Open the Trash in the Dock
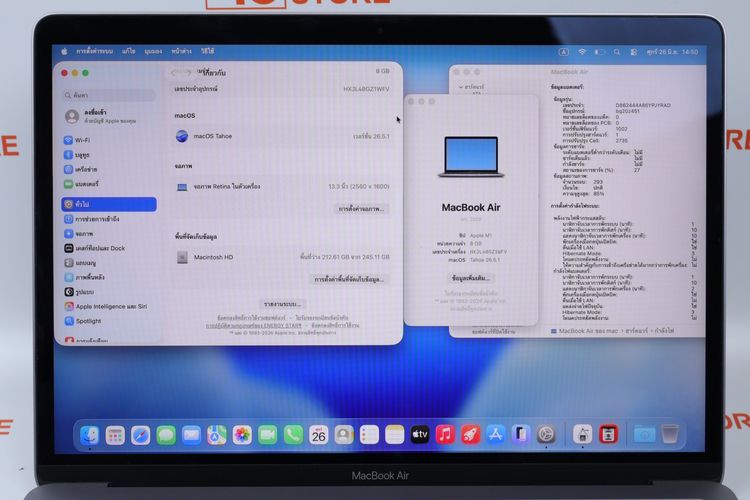Screen dimensions: 750x500 pos(670,434)
